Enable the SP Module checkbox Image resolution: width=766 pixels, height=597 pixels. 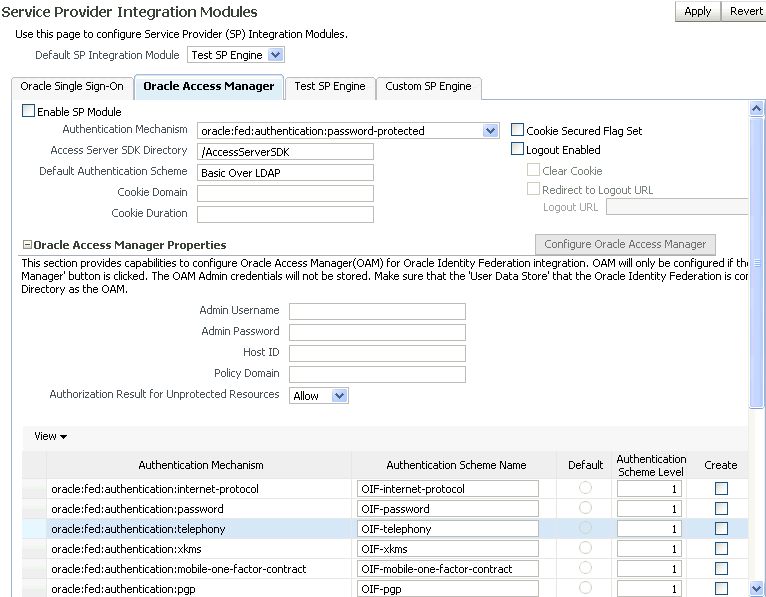(28, 112)
